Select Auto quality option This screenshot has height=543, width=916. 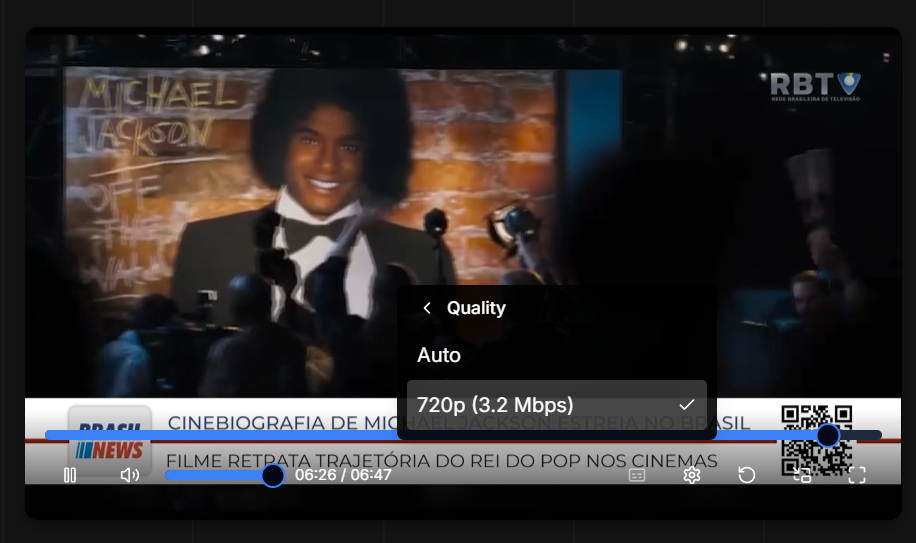click(556, 355)
